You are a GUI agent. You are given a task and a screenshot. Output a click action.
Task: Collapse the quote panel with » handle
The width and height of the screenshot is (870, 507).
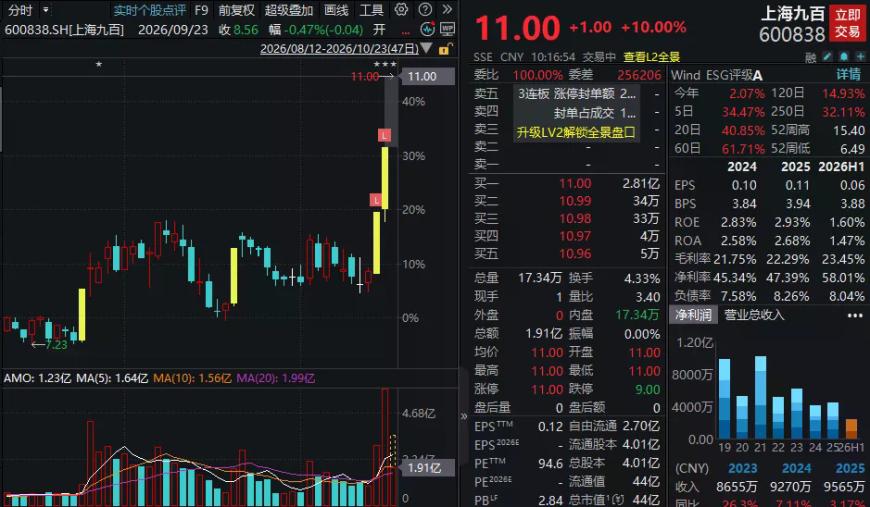[464, 415]
